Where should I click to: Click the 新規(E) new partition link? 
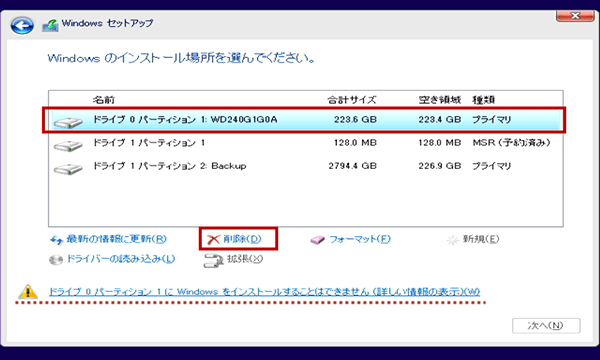(481, 239)
